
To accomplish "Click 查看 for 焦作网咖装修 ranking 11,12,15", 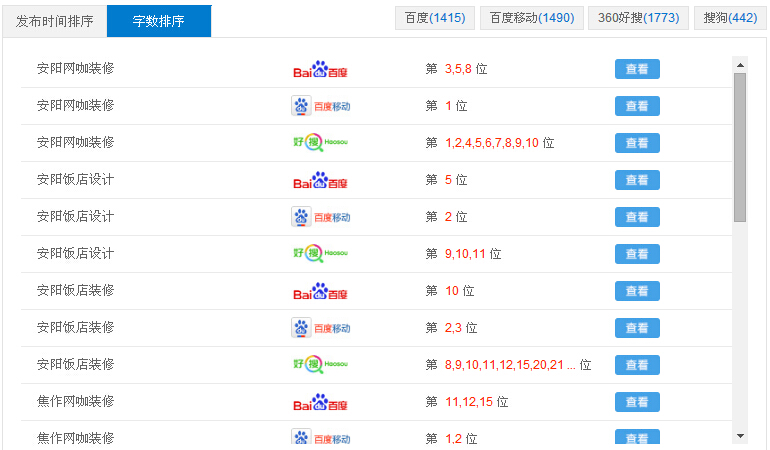I will click(637, 402).
